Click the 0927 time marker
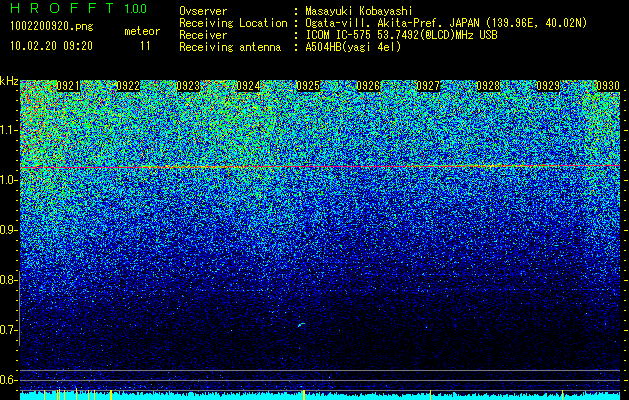 click(428, 86)
